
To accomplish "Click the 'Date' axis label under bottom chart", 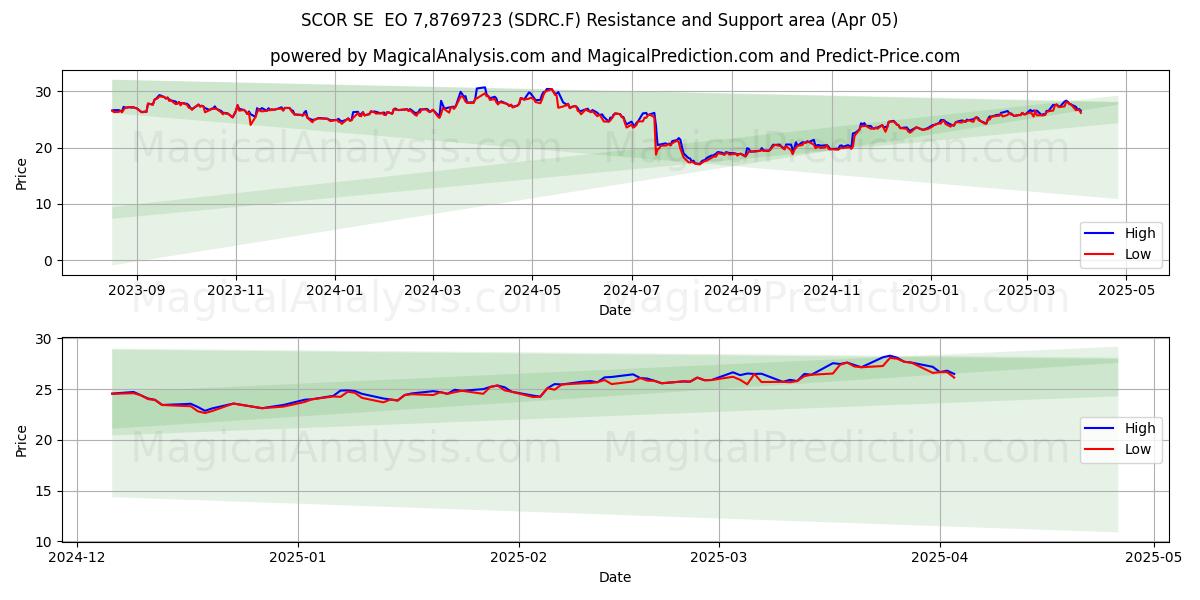I will pyautogui.click(x=615, y=577).
